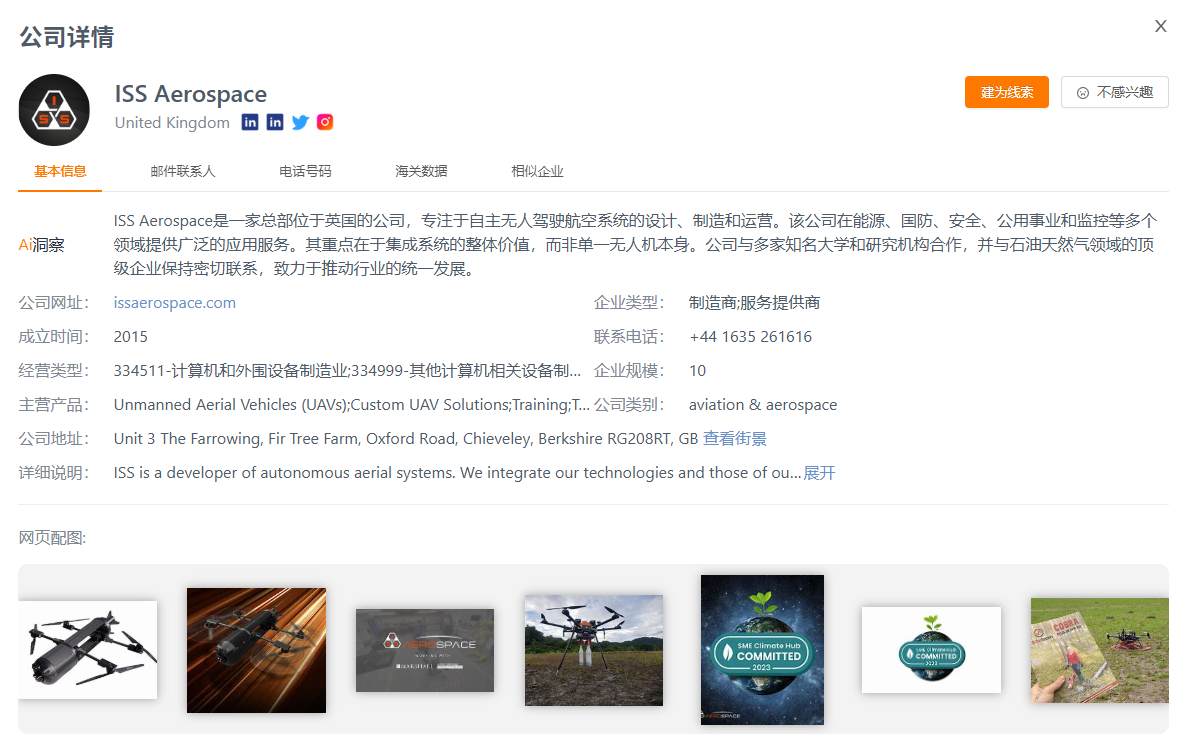Open the white-background drone thumbnail
The height and width of the screenshot is (737, 1189).
tap(87, 650)
